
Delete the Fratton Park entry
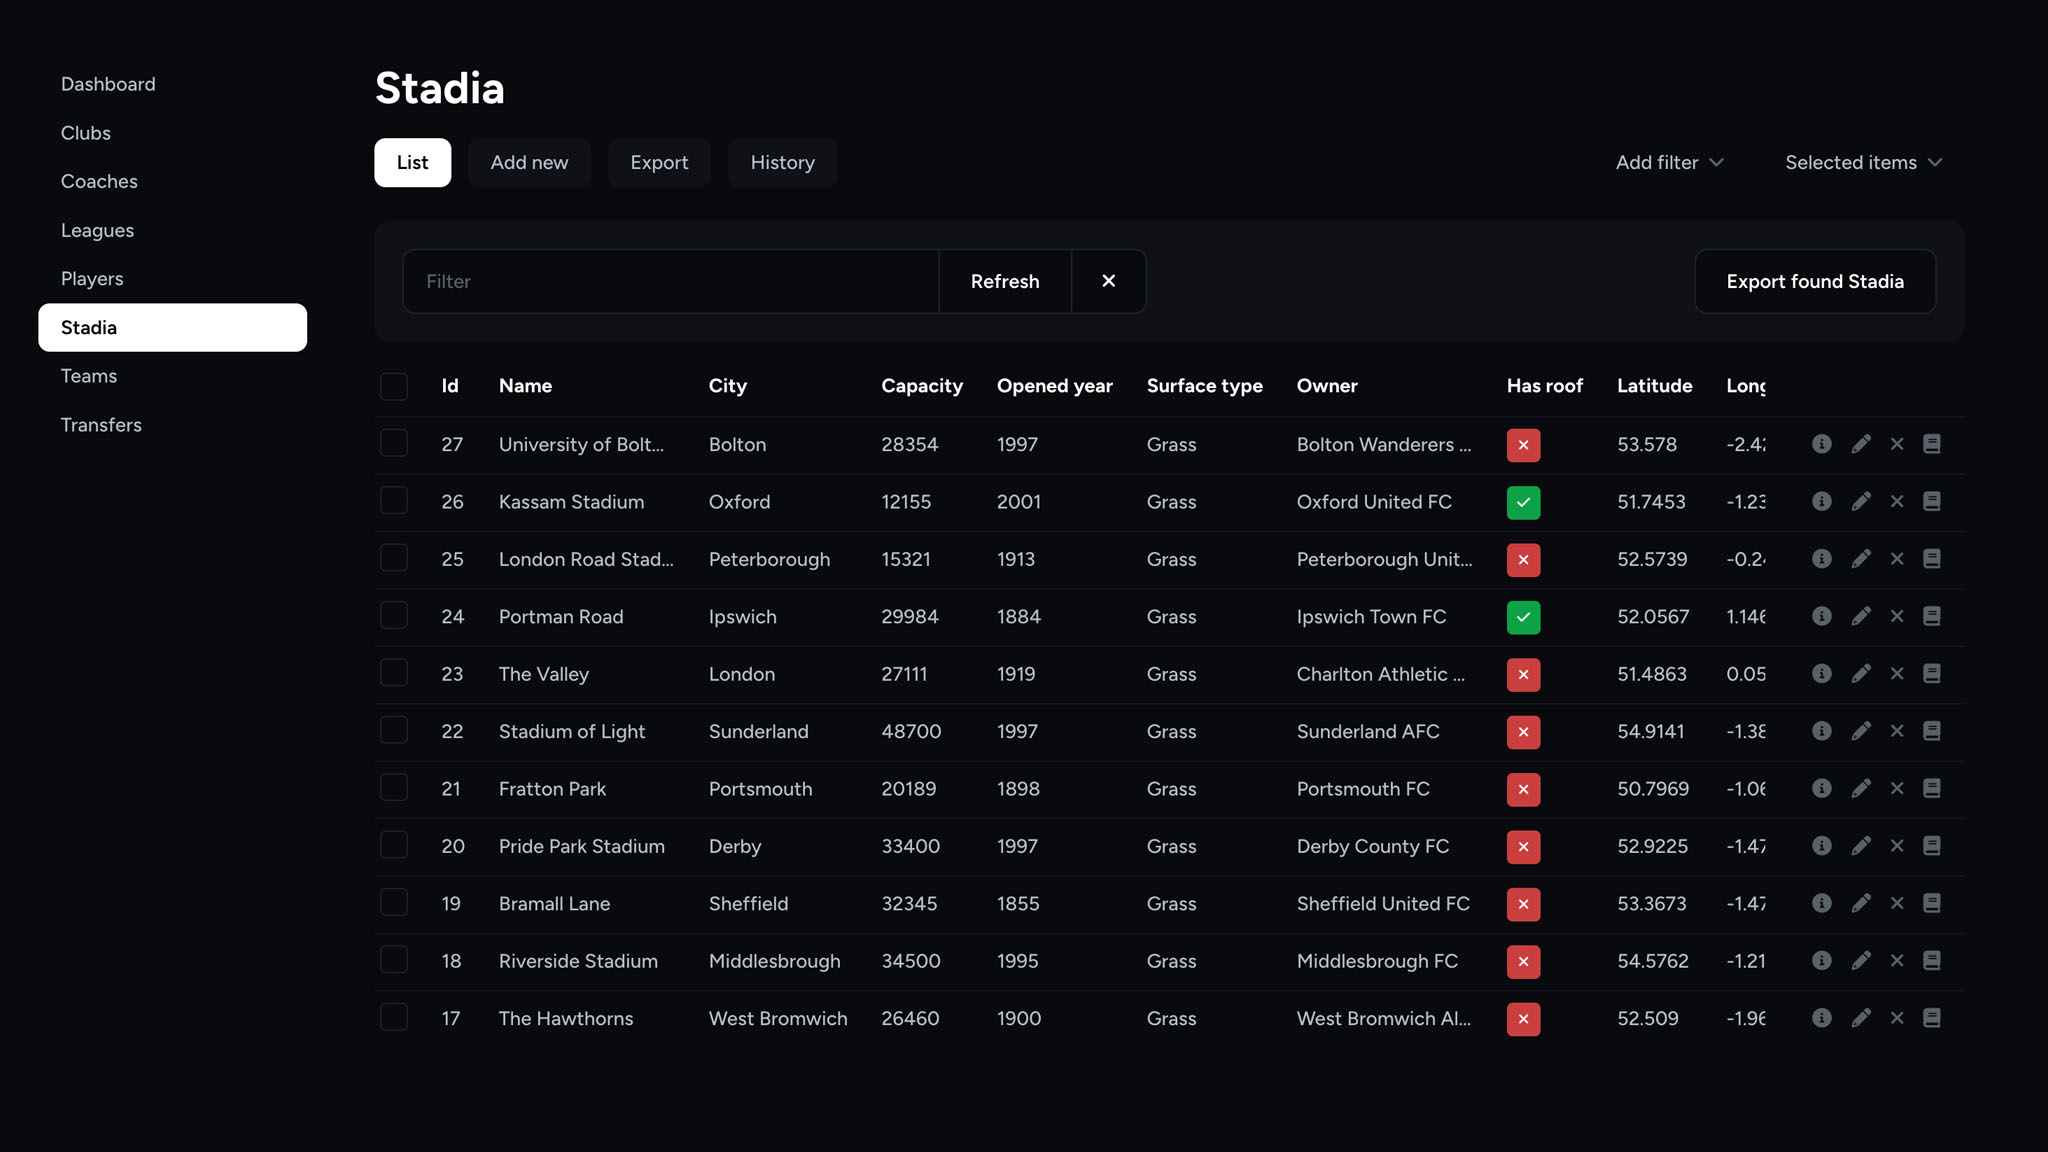pyautogui.click(x=1897, y=788)
